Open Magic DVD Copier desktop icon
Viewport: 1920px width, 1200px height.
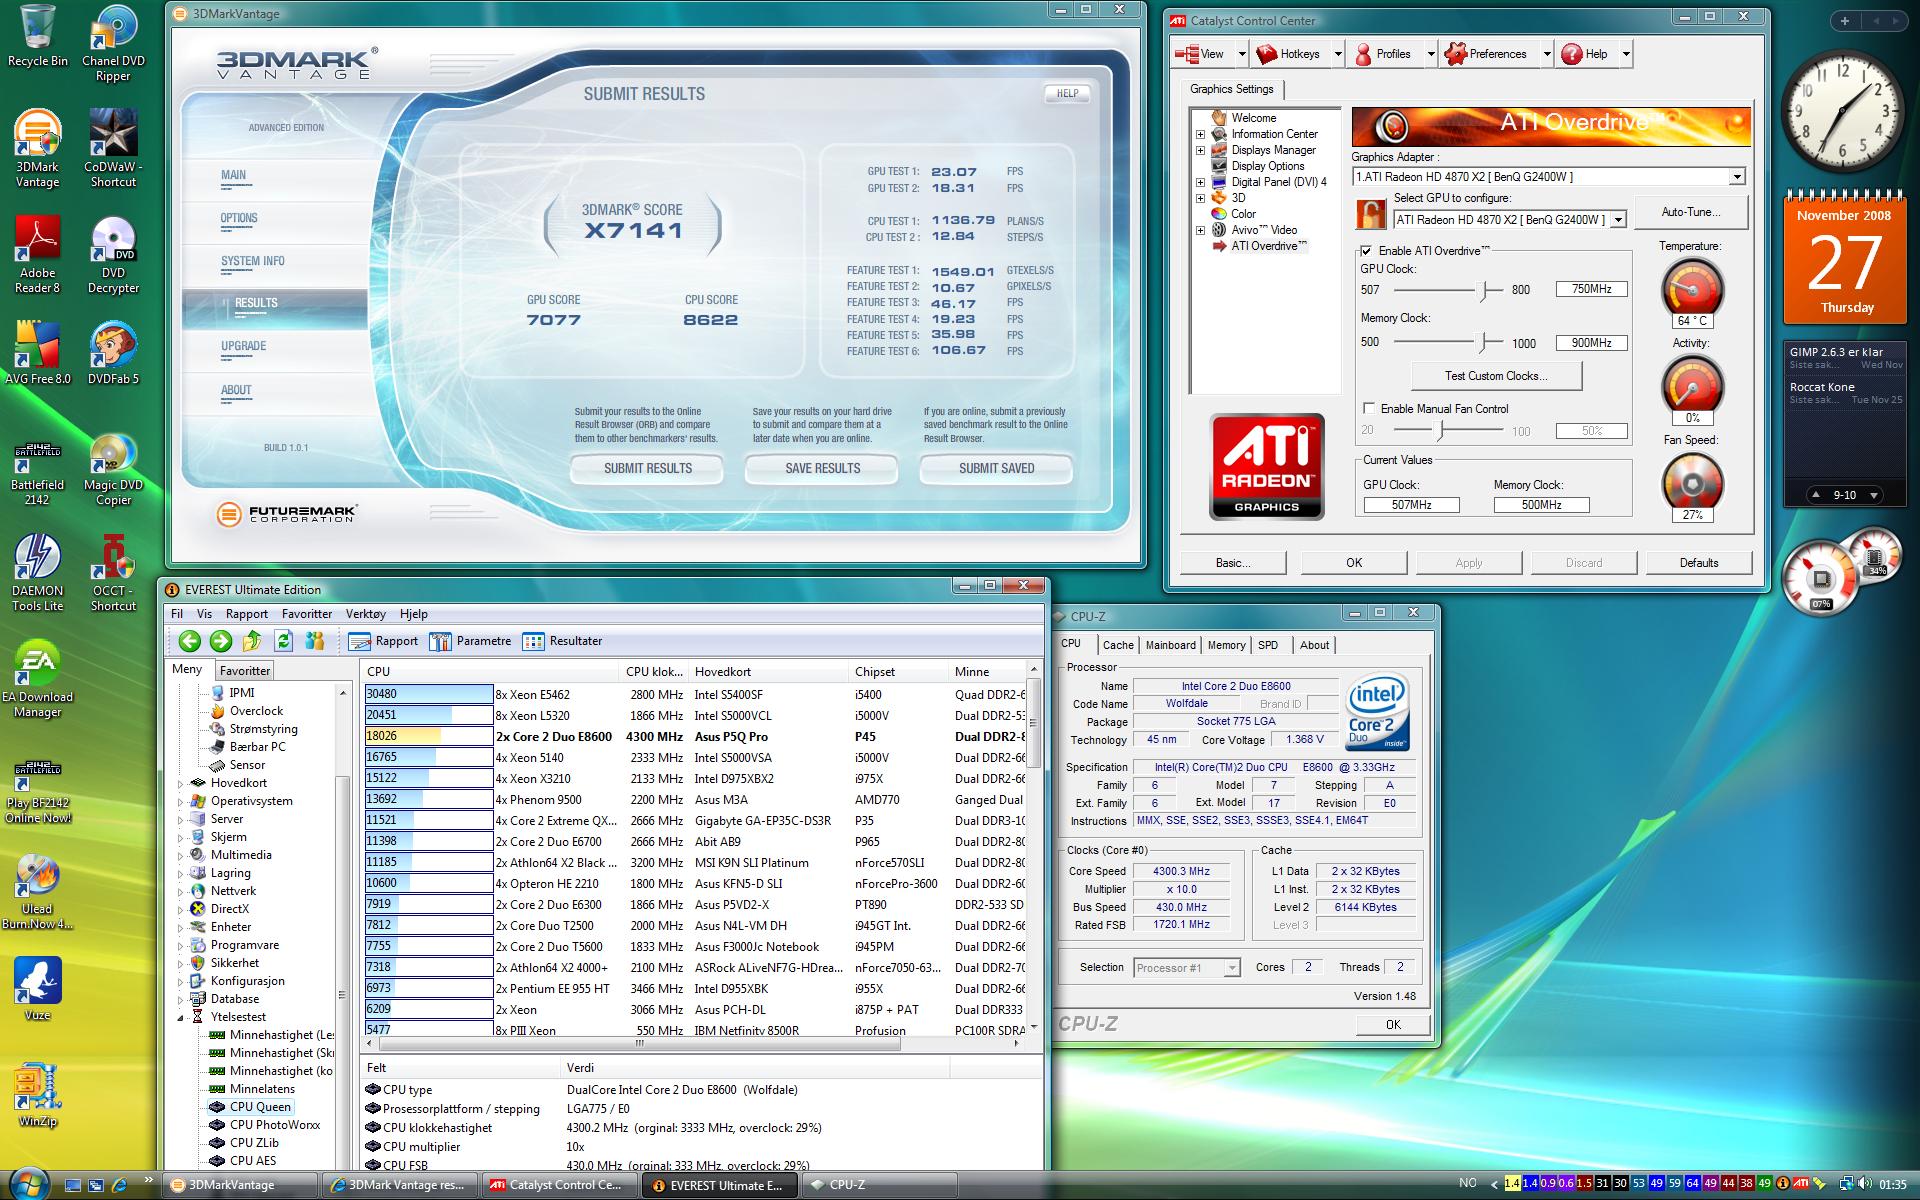[x=113, y=467]
